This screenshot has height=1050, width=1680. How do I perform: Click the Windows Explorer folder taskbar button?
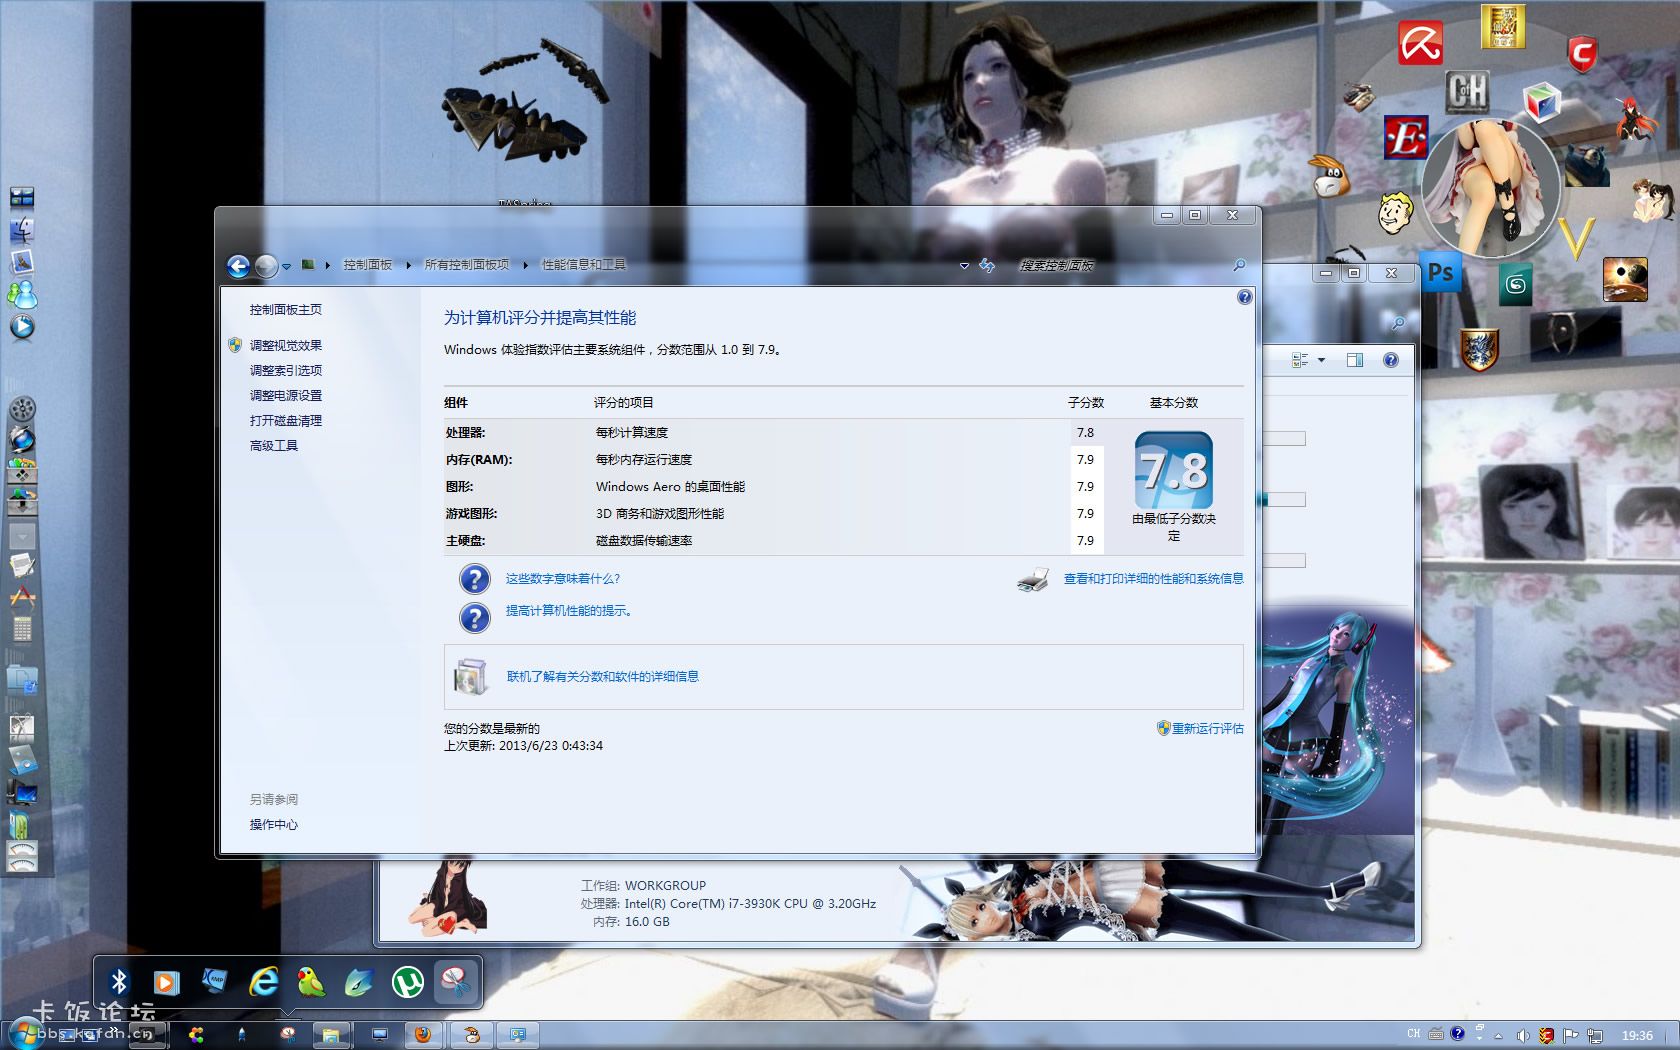(x=331, y=1035)
